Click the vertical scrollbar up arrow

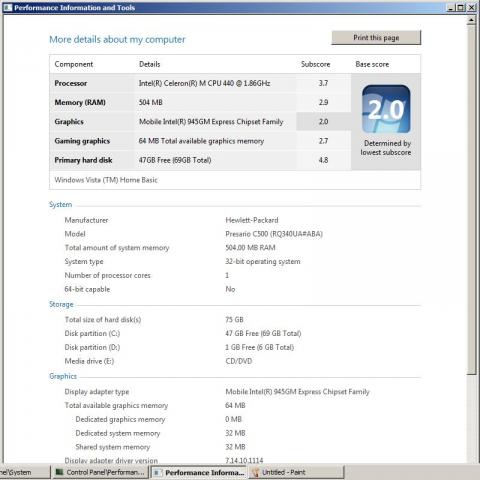coord(471,20)
